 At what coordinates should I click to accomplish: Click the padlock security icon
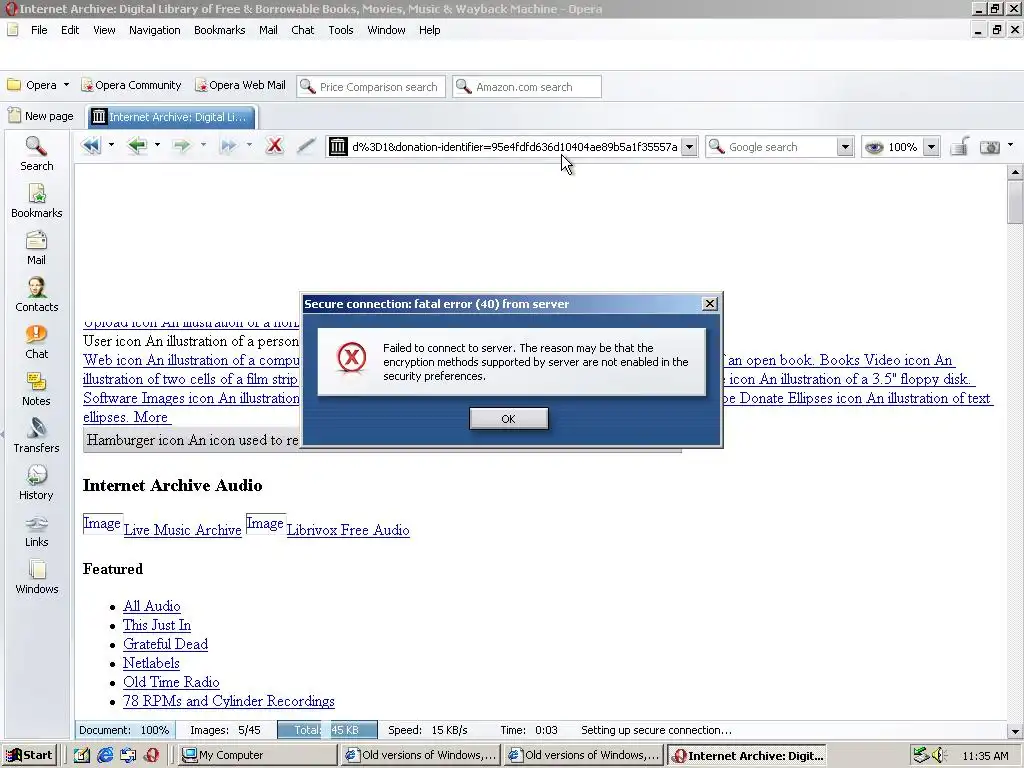coord(959,147)
